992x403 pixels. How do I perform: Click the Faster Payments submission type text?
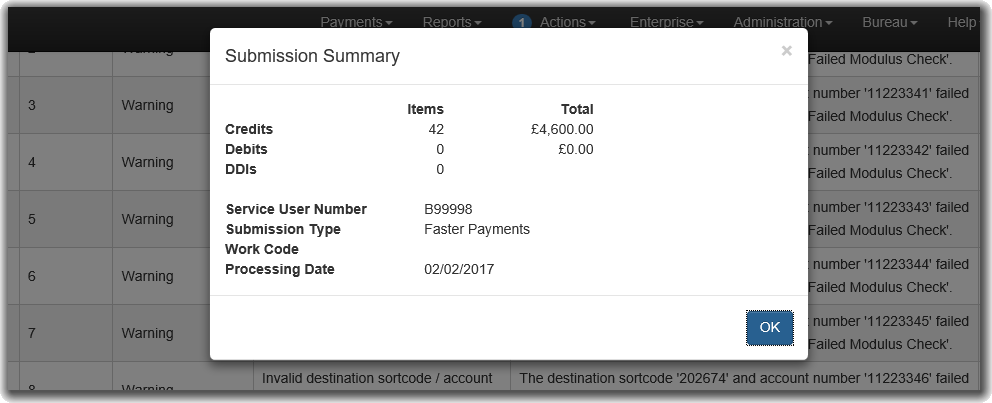(x=477, y=230)
